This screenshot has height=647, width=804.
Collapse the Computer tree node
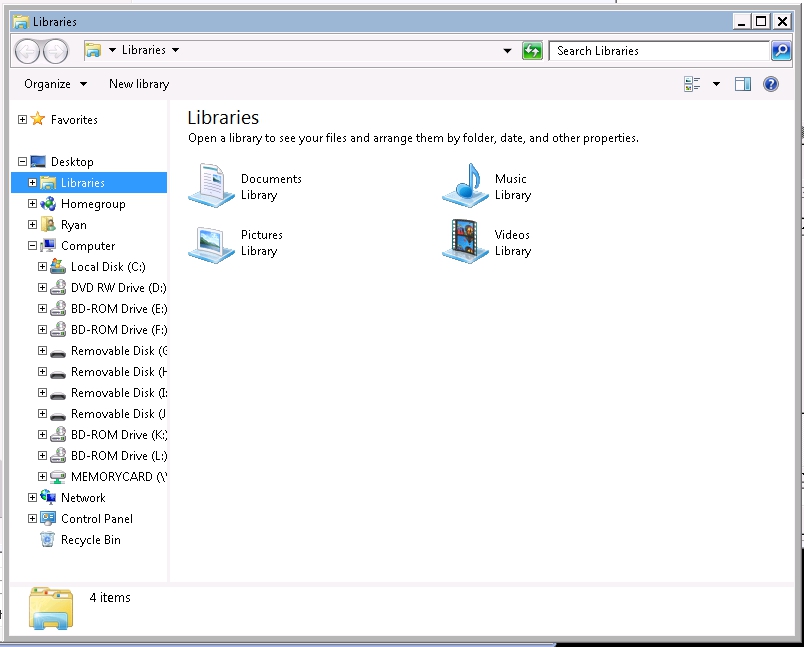click(x=33, y=246)
